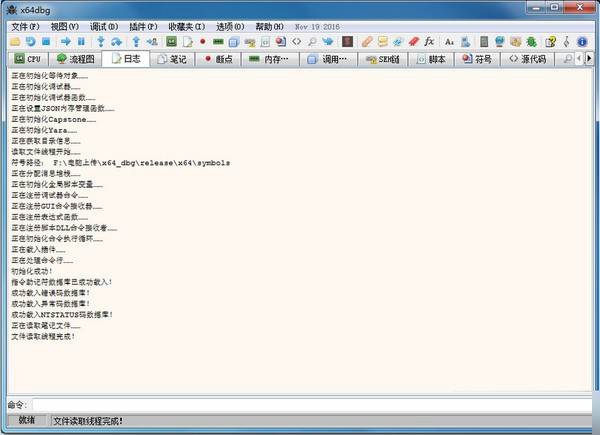Switch to the CPU tab
600x435 pixels.
[27, 60]
